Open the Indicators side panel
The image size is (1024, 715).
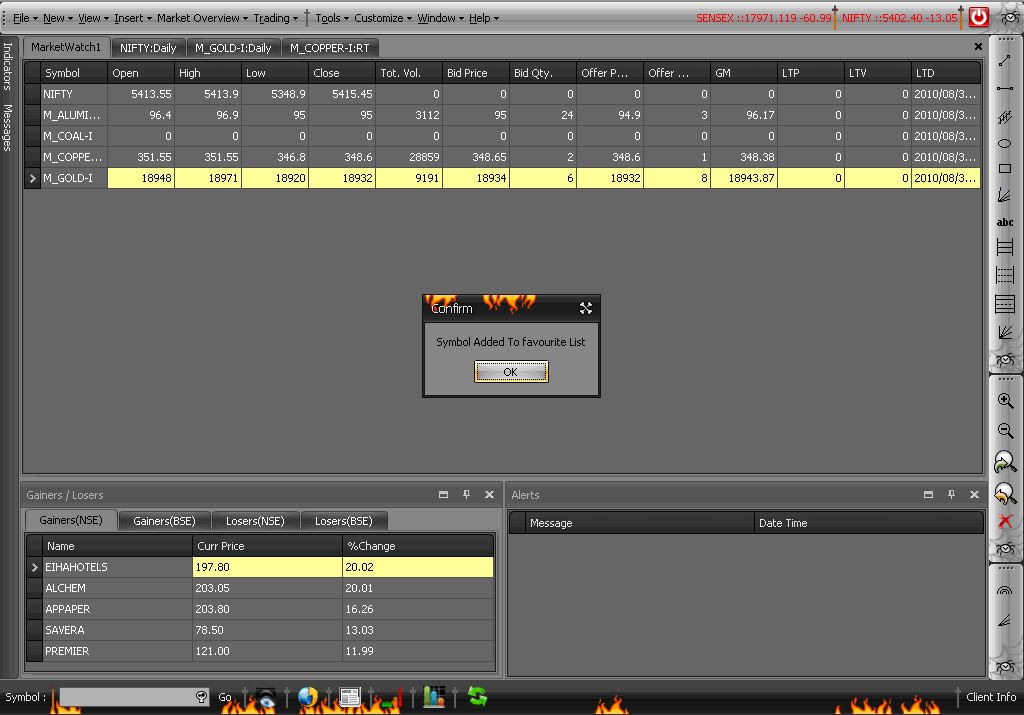(8, 66)
